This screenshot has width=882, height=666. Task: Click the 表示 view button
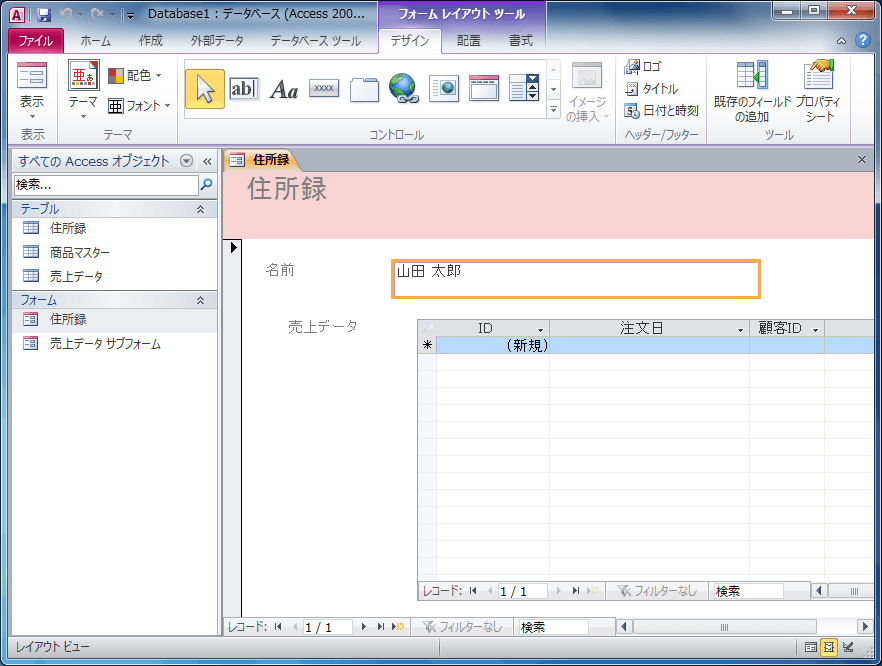coord(32,90)
